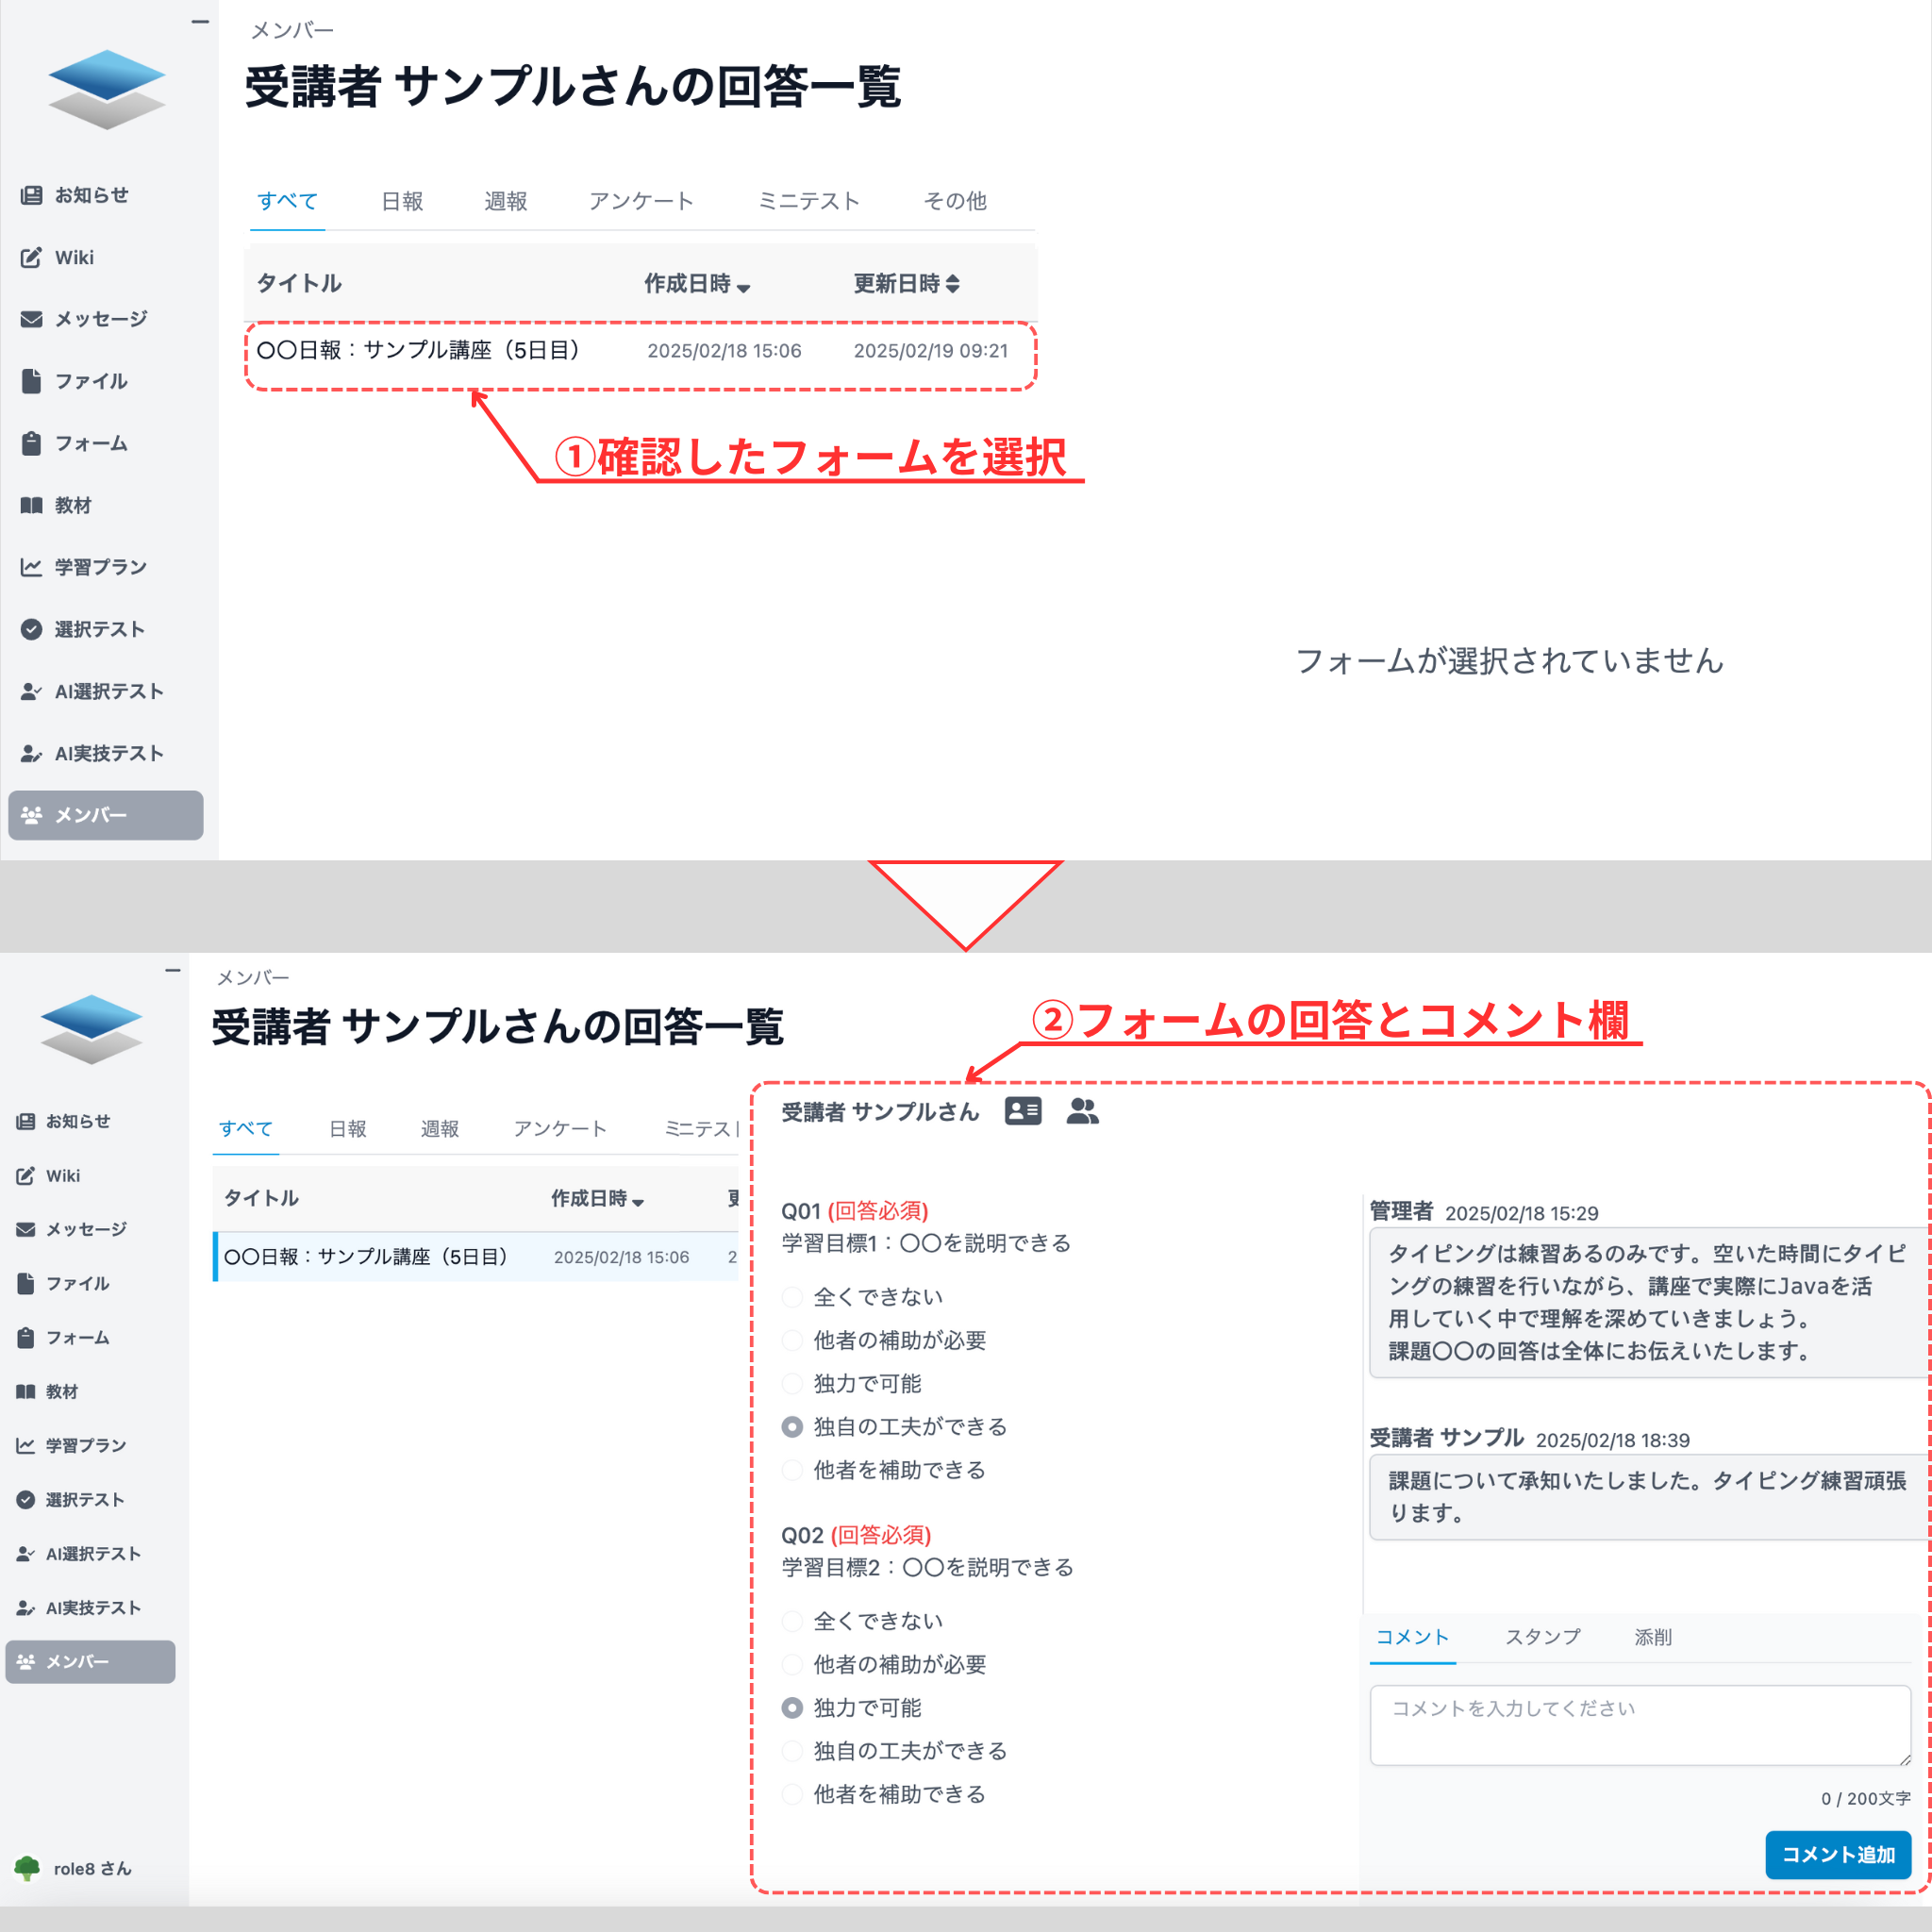Collapse top sidebar with minus icon

[x=200, y=21]
